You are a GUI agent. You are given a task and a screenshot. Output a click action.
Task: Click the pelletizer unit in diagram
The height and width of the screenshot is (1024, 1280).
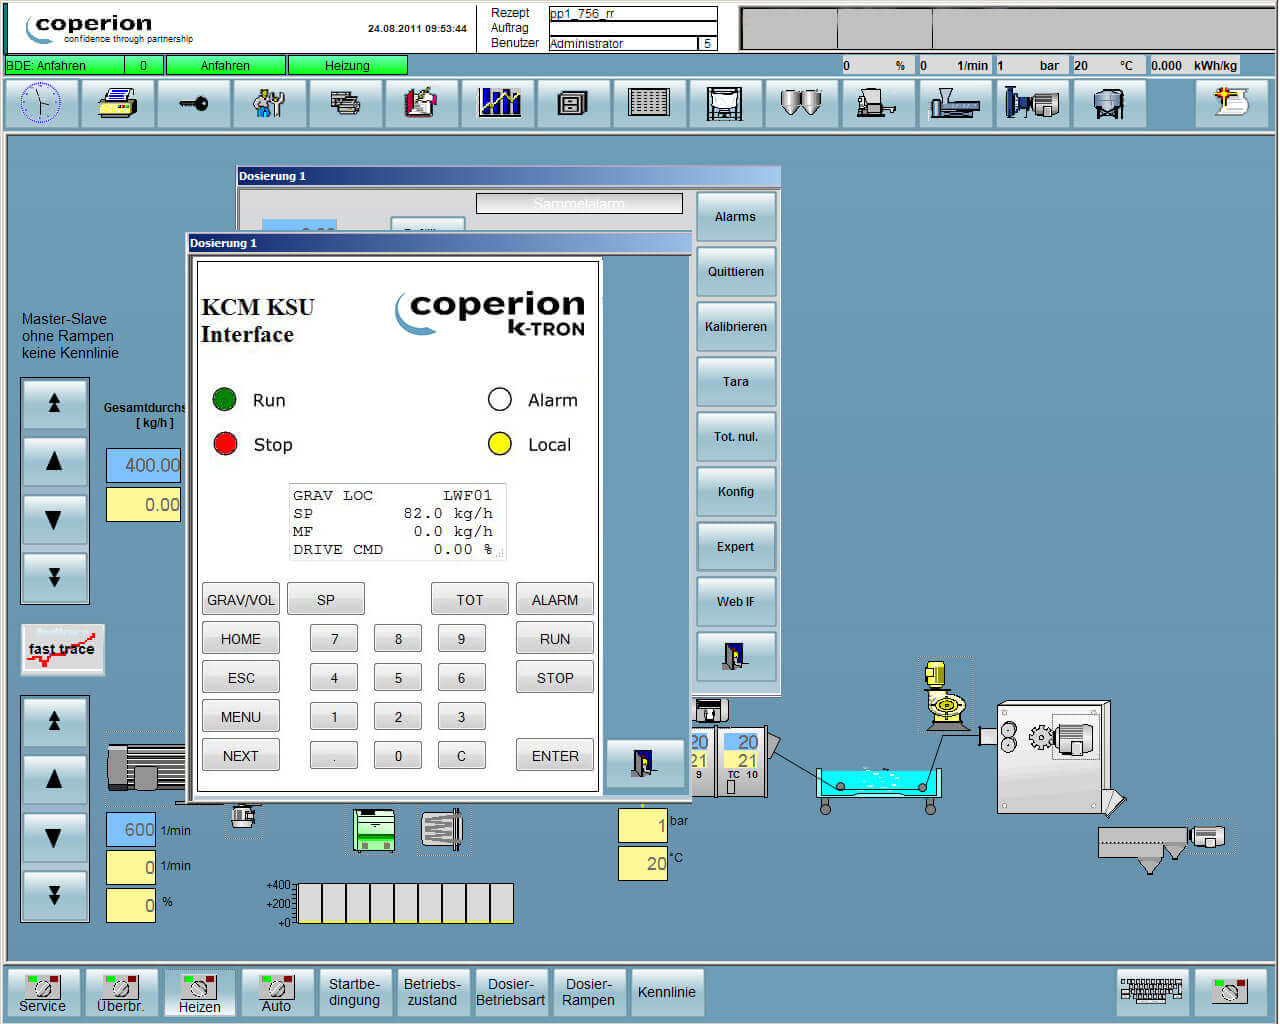point(1054,757)
